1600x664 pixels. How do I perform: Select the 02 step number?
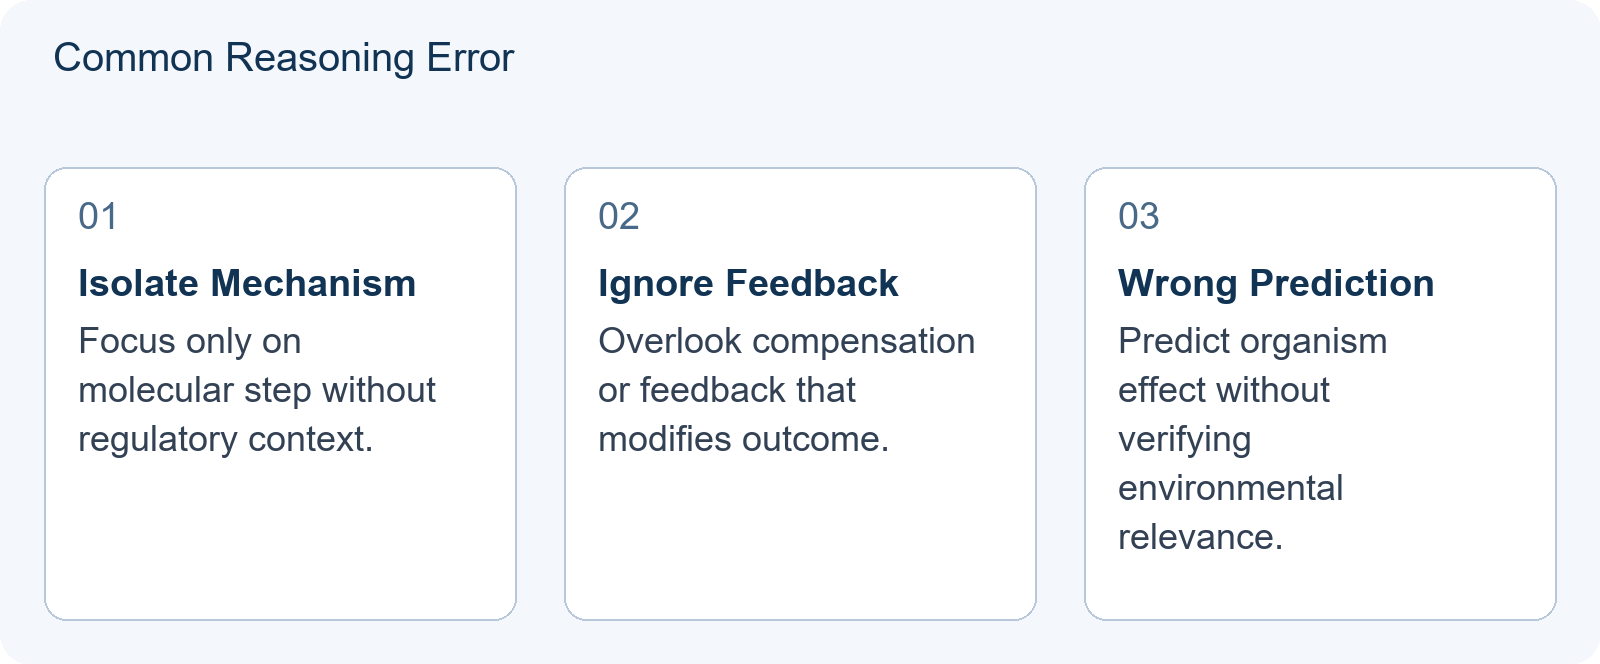[x=618, y=216]
